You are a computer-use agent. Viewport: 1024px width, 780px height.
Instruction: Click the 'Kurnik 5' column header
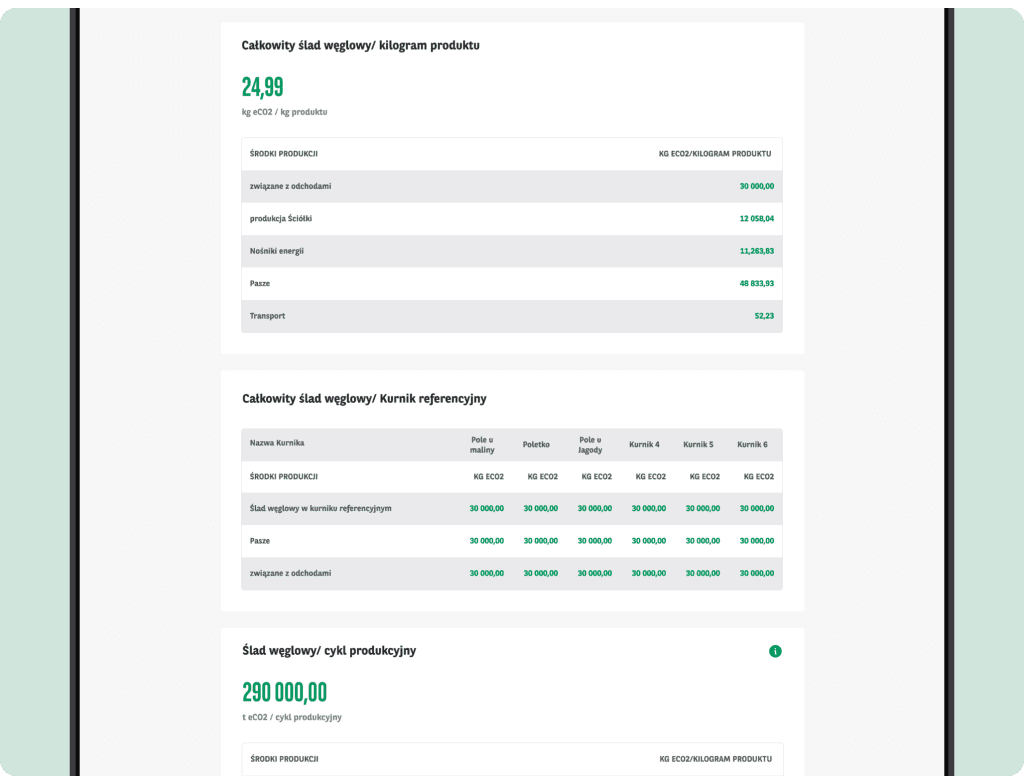(698, 445)
